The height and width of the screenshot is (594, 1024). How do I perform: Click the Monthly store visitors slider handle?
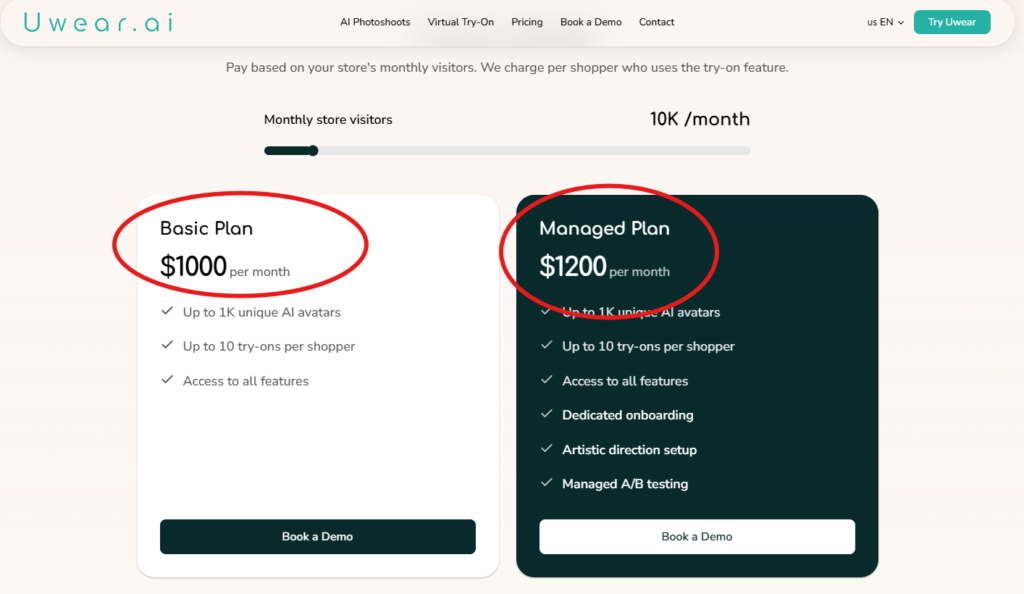(x=313, y=150)
